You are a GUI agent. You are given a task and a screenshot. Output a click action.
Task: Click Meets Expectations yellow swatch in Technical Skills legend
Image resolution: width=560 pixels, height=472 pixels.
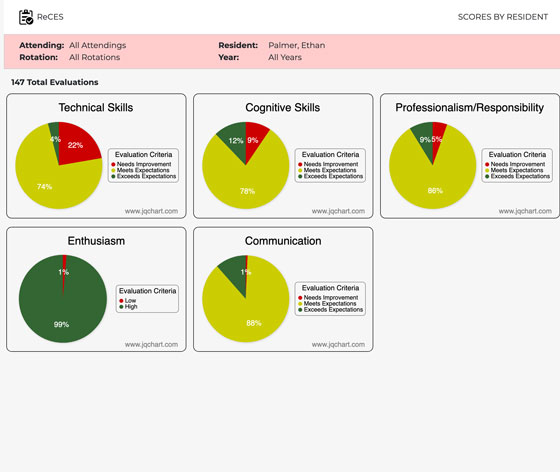click(113, 170)
